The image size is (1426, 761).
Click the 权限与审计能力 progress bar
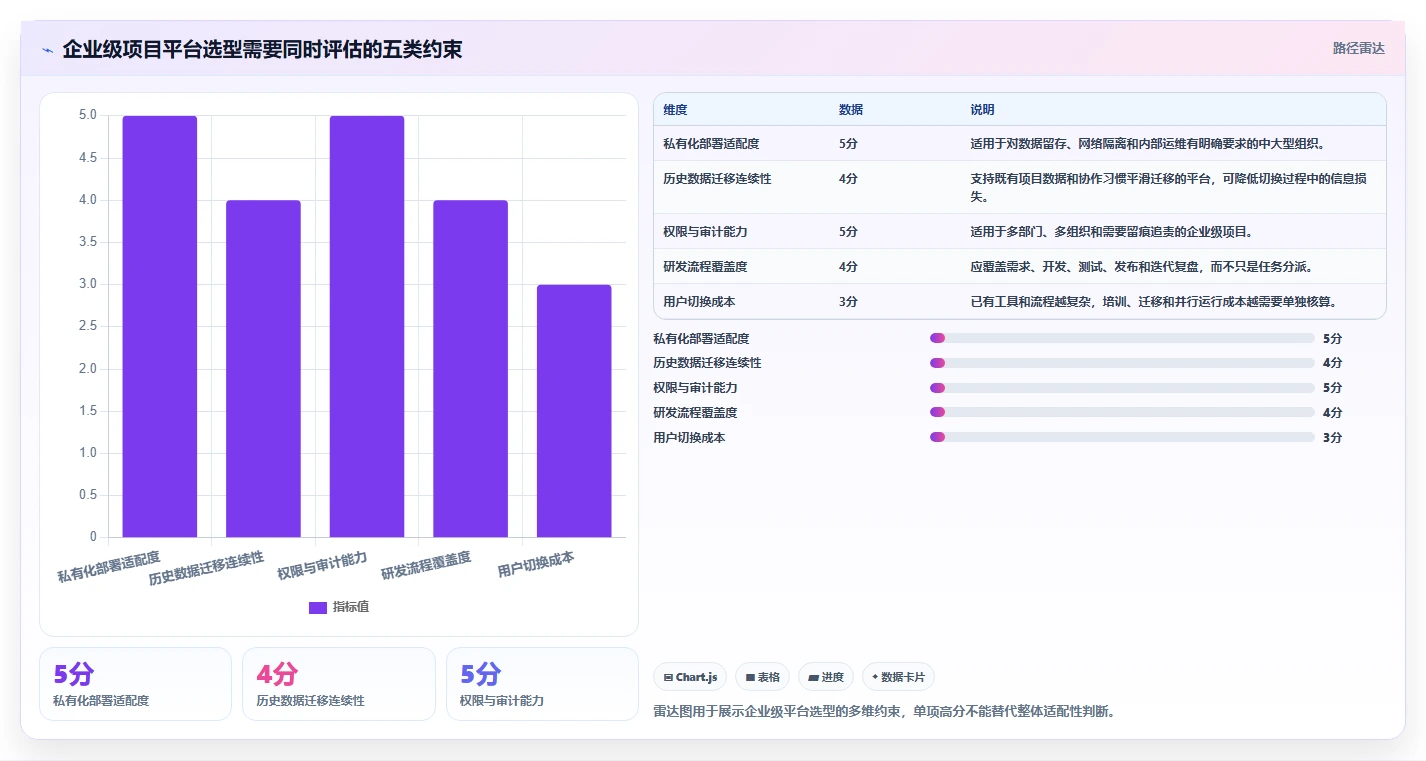coord(1122,388)
